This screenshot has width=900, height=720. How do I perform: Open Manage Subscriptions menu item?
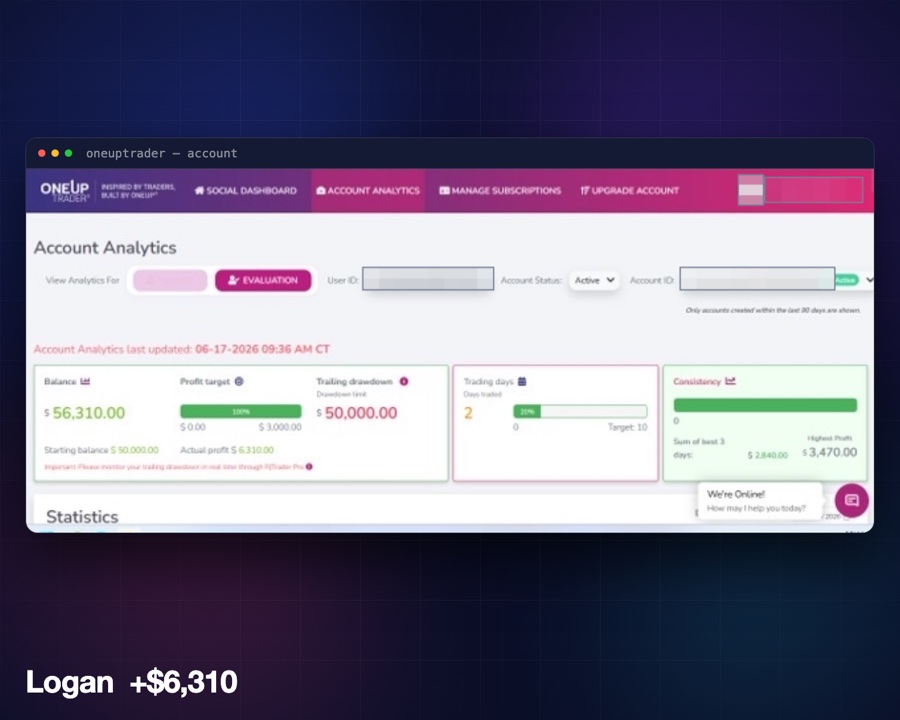click(x=500, y=191)
